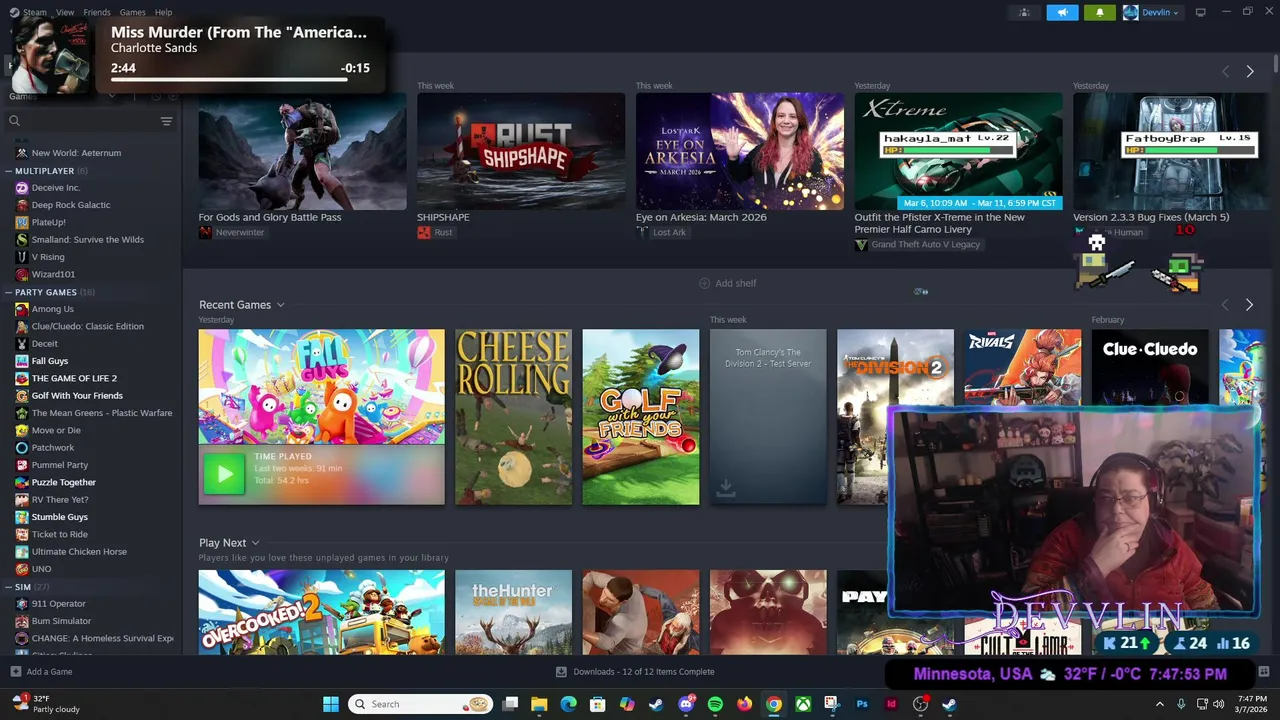Open the green notifications bell
The image size is (1280, 720).
[1099, 12]
